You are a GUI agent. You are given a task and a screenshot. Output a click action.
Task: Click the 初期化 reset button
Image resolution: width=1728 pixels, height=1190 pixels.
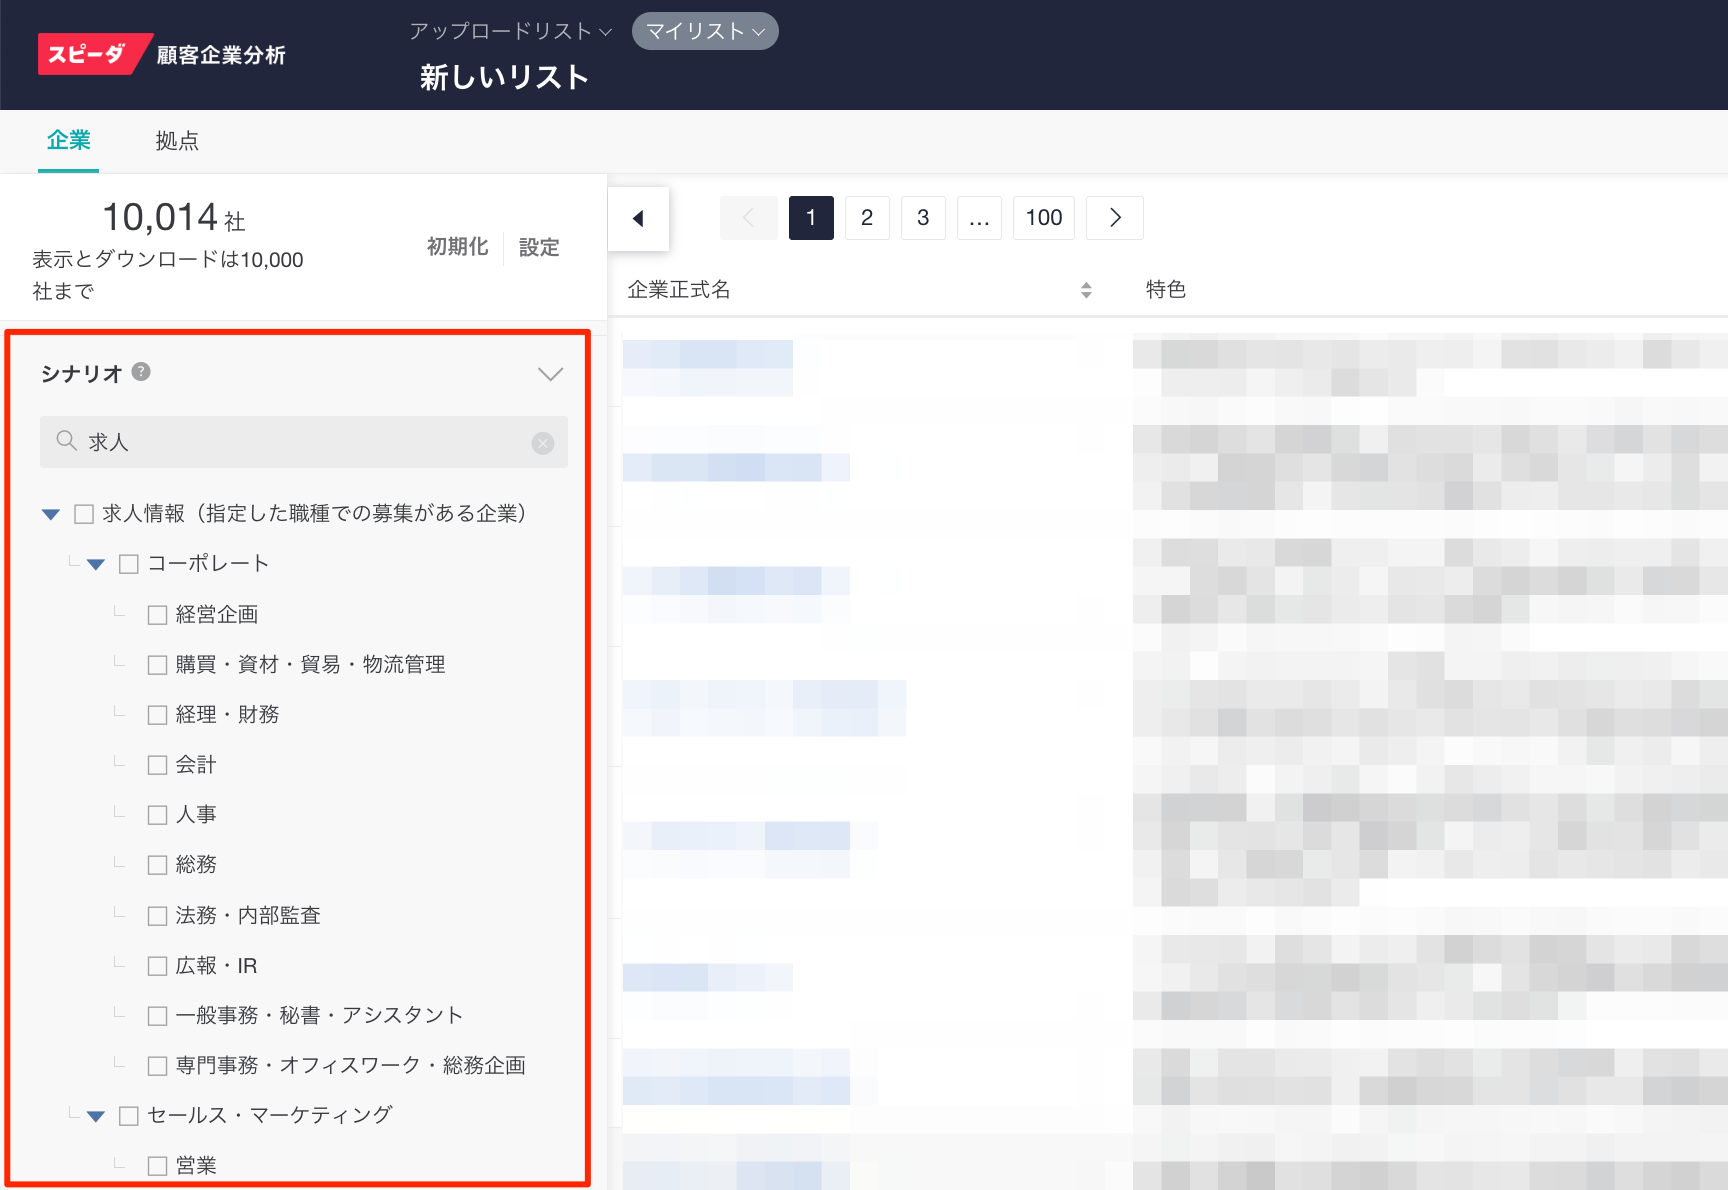pyautogui.click(x=457, y=247)
